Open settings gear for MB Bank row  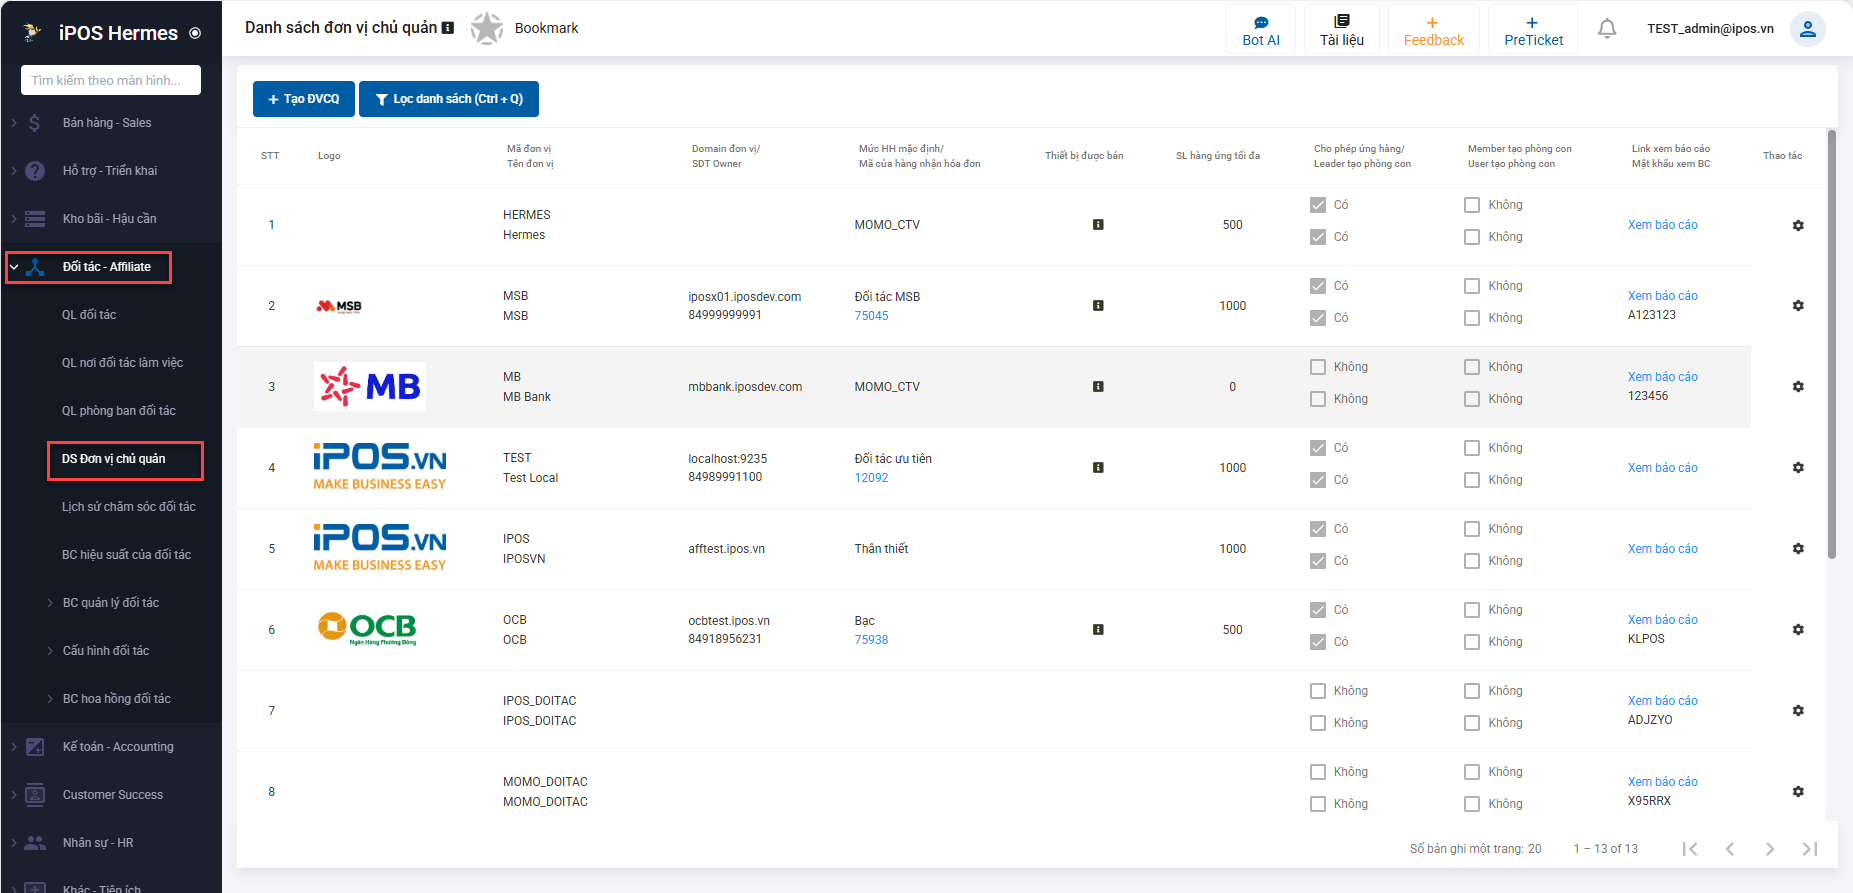pos(1798,386)
